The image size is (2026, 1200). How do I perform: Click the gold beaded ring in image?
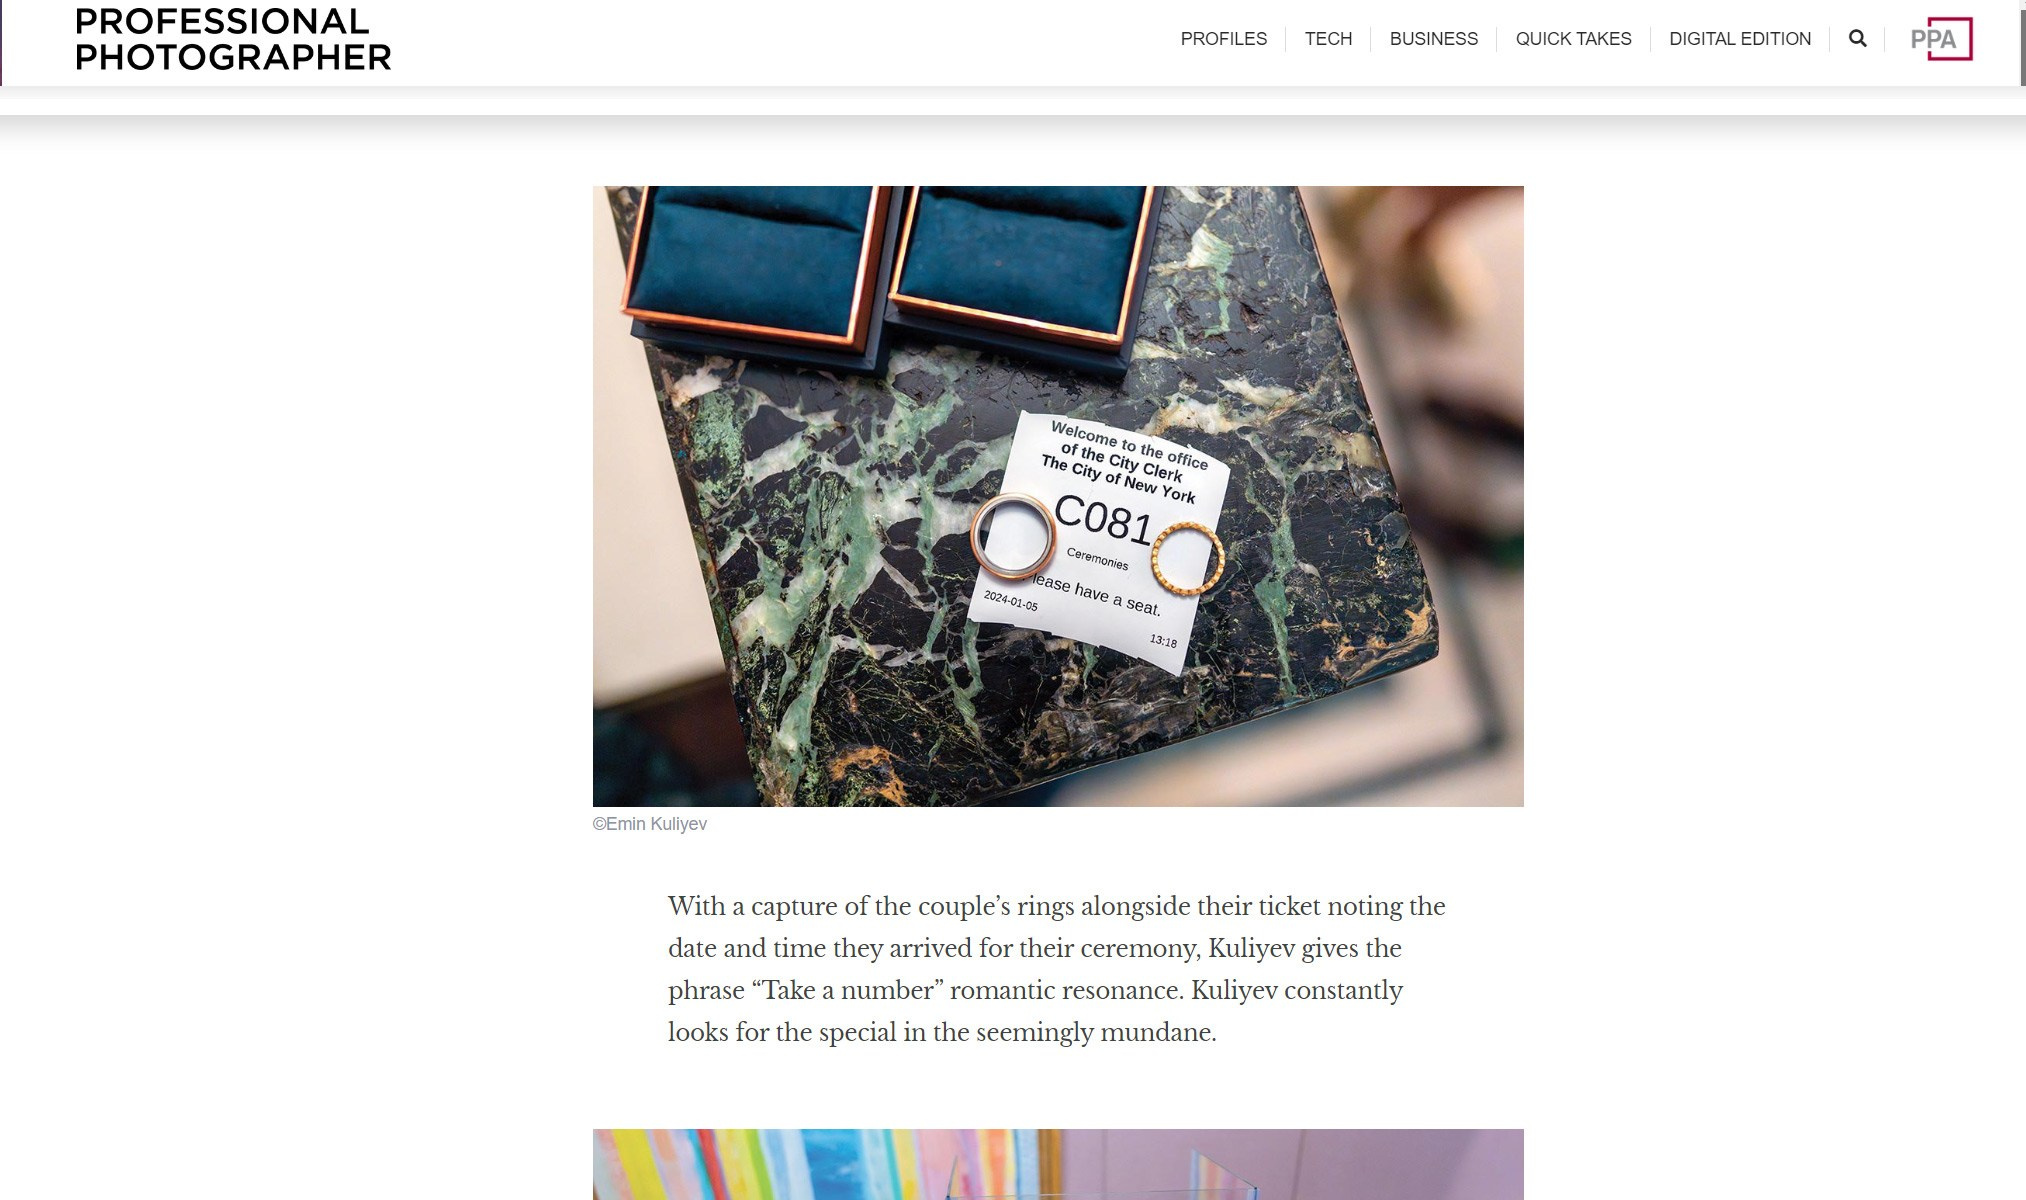coord(1188,559)
